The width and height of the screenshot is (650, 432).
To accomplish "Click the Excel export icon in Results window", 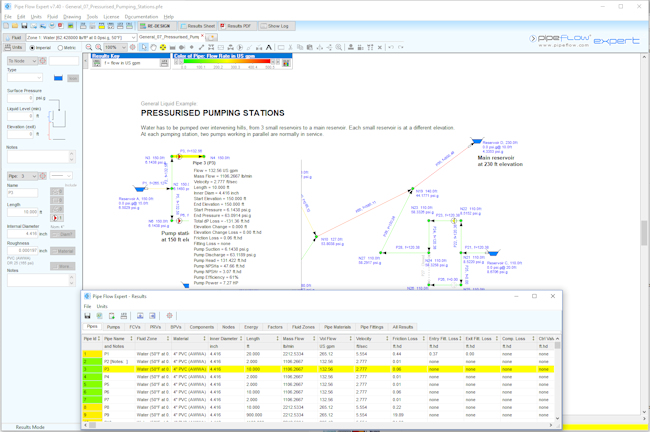I will tap(99, 316).
